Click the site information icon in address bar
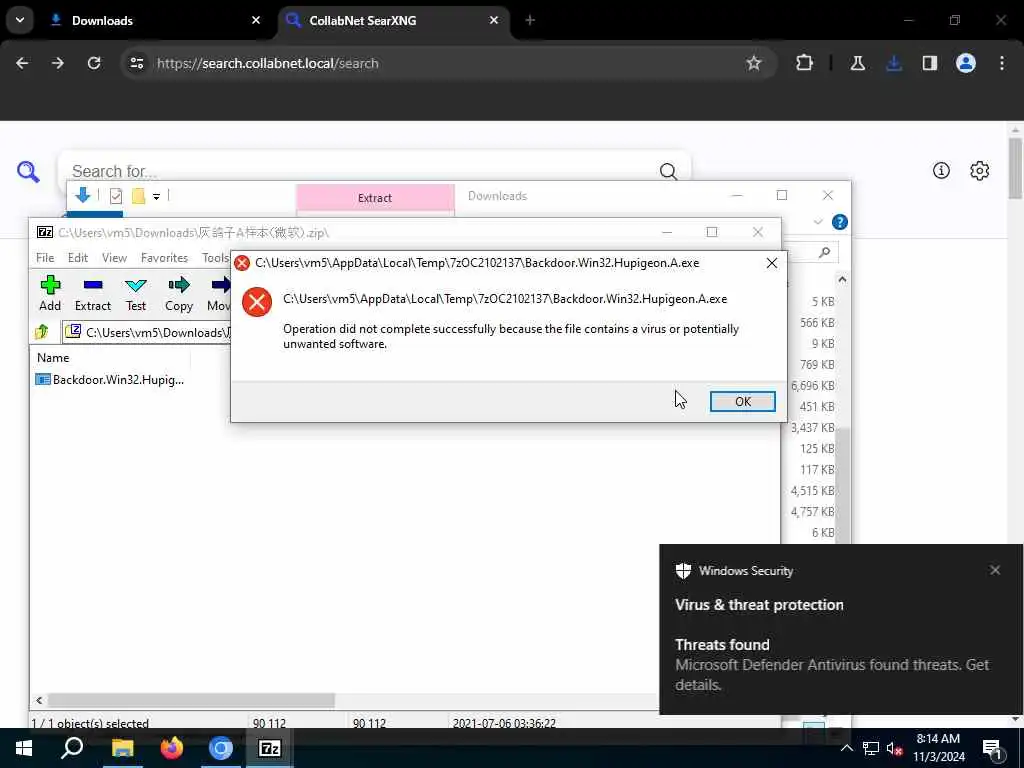The width and height of the screenshot is (1024, 768). (x=136, y=63)
